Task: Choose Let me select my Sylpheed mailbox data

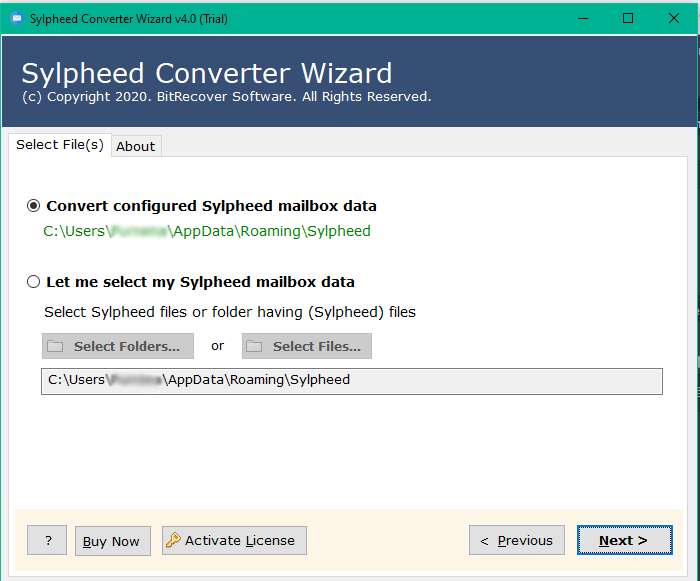Action: point(34,282)
